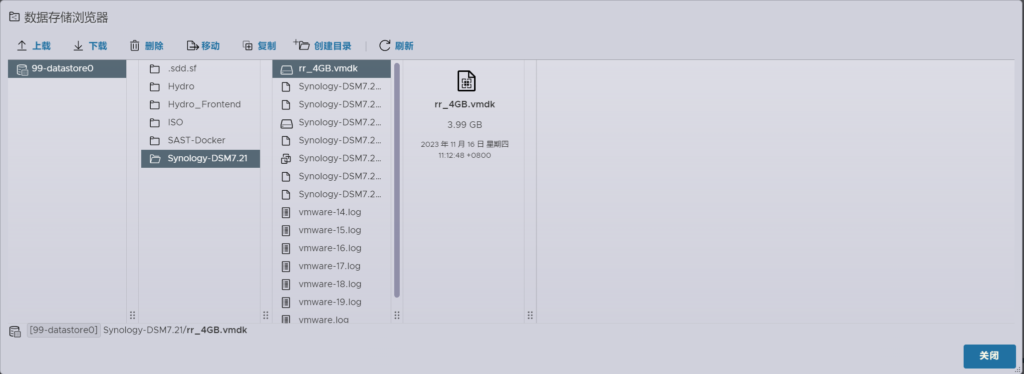Screen dimensions: 1024x374
Task: Click the 上载 upload toolbar button
Action: tap(33, 46)
